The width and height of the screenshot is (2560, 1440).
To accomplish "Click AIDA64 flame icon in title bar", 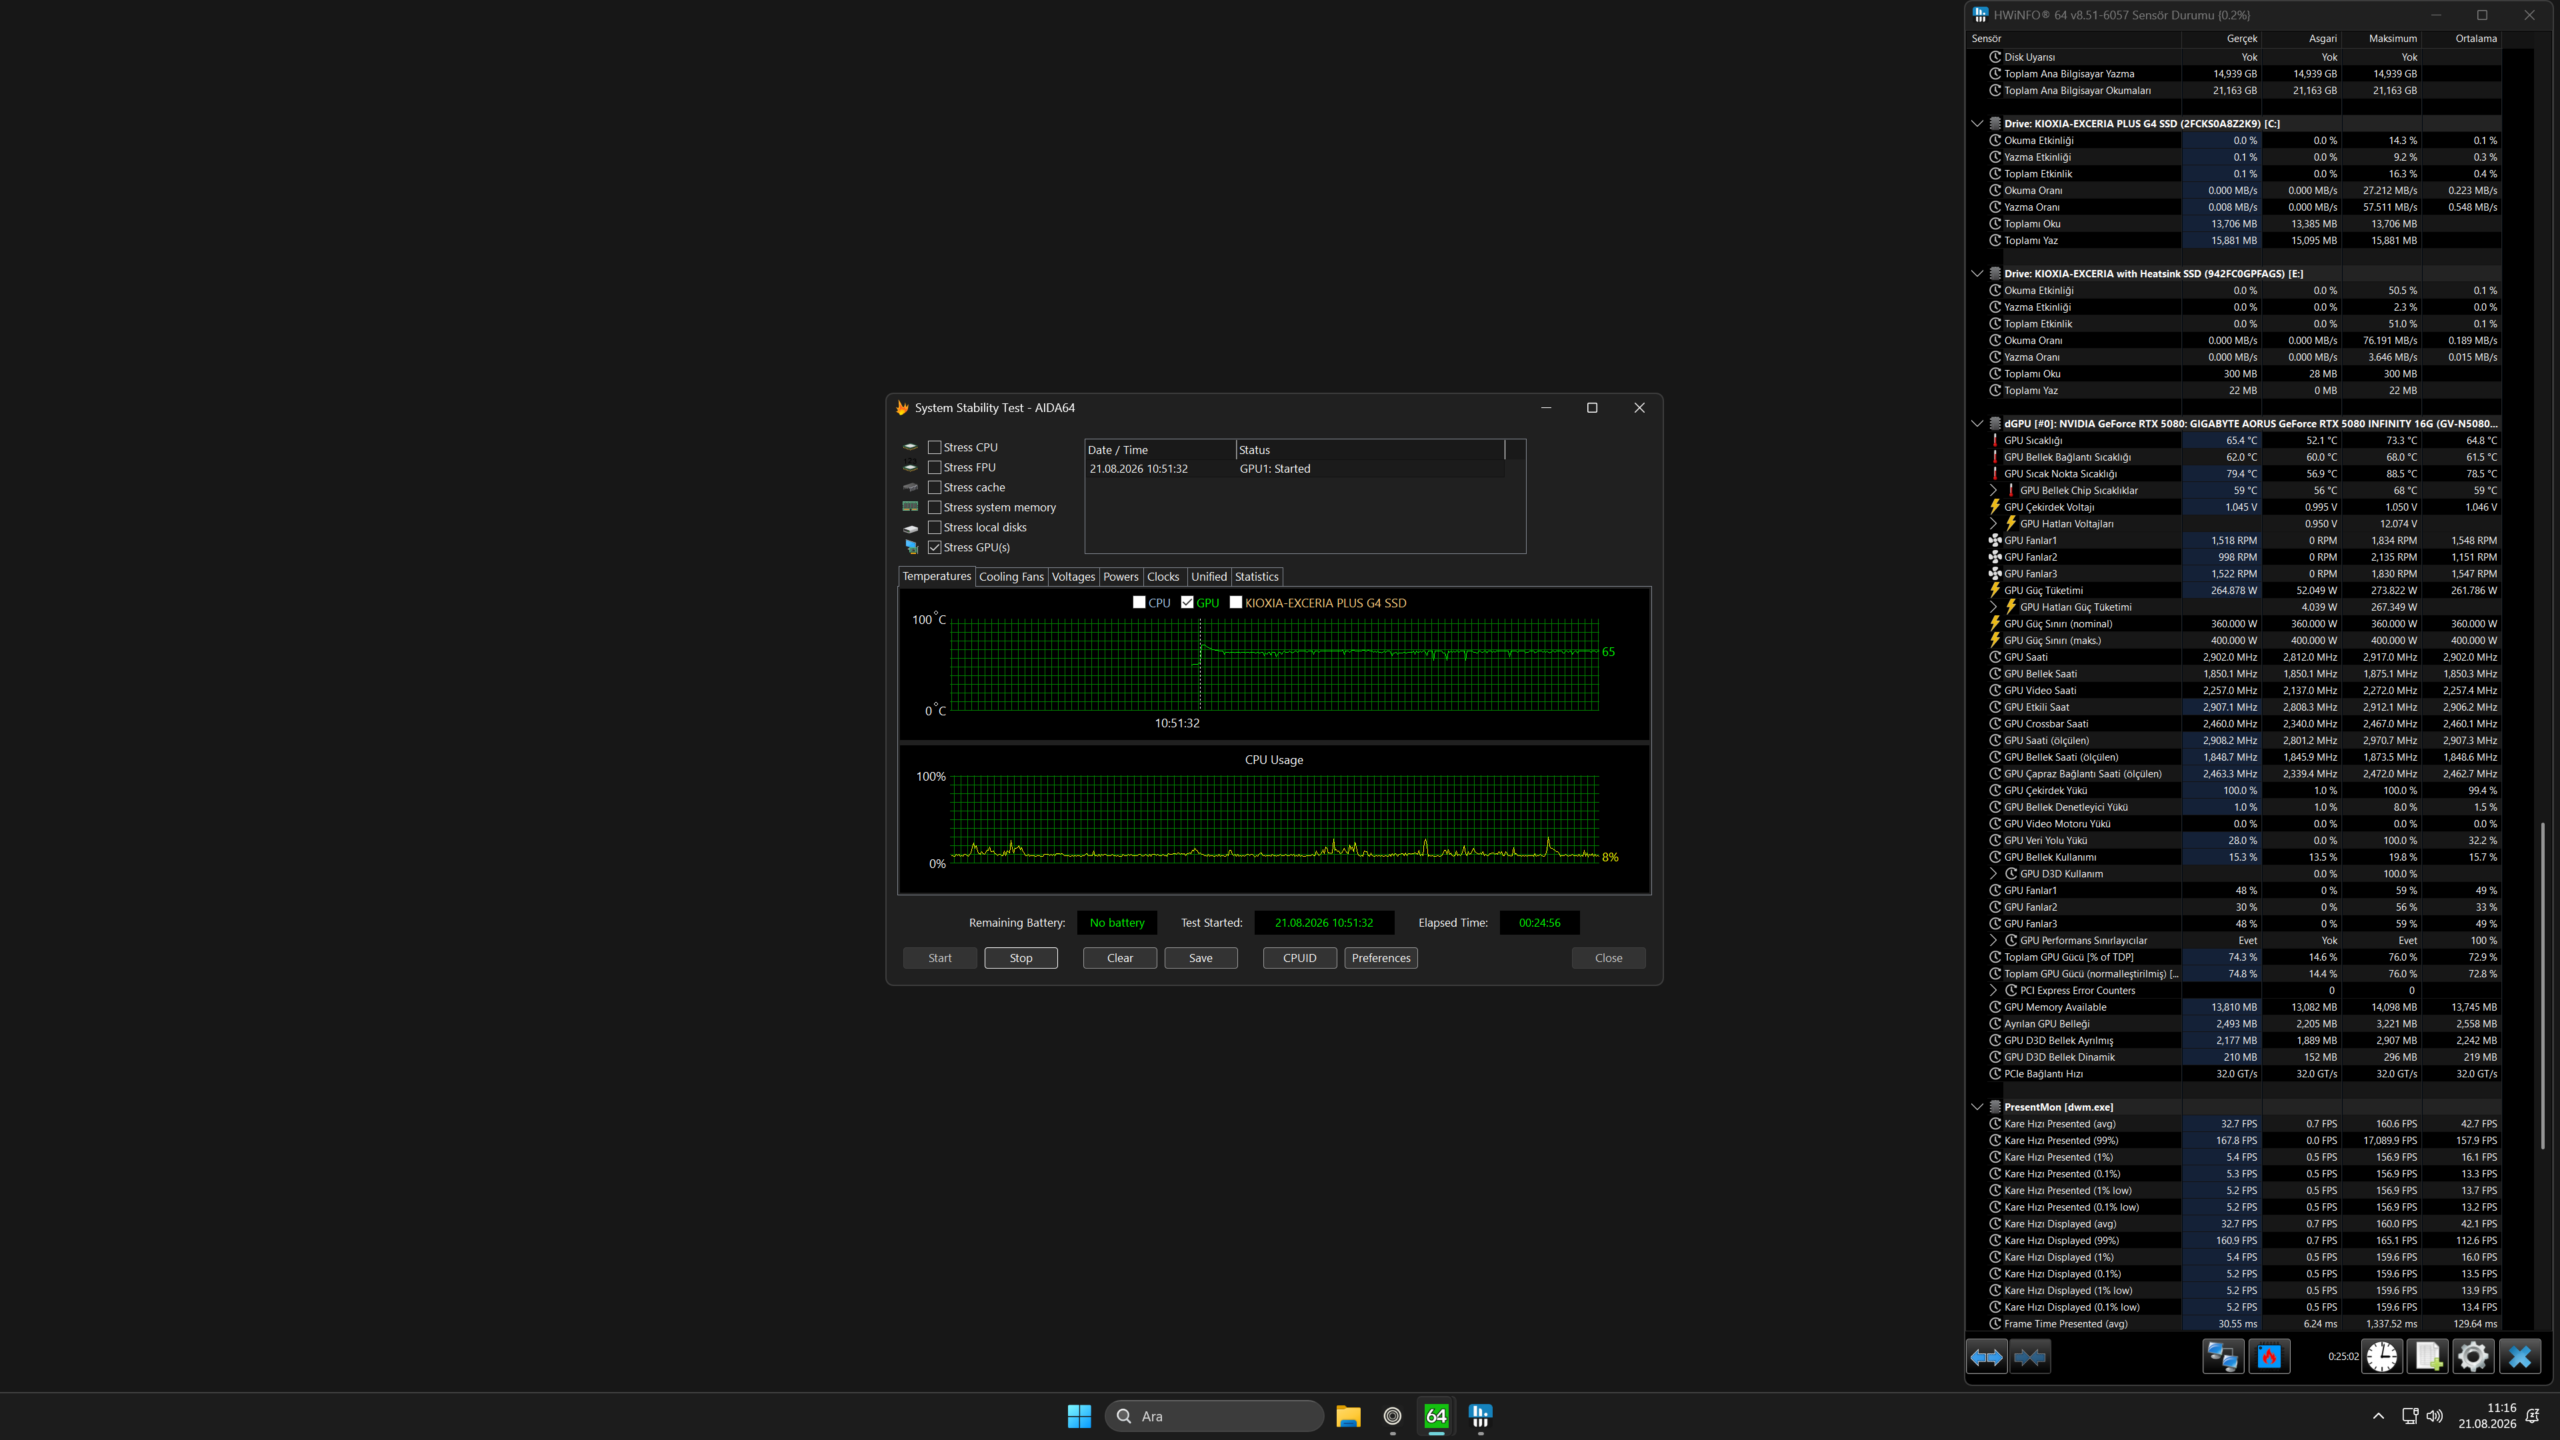I will click(902, 408).
